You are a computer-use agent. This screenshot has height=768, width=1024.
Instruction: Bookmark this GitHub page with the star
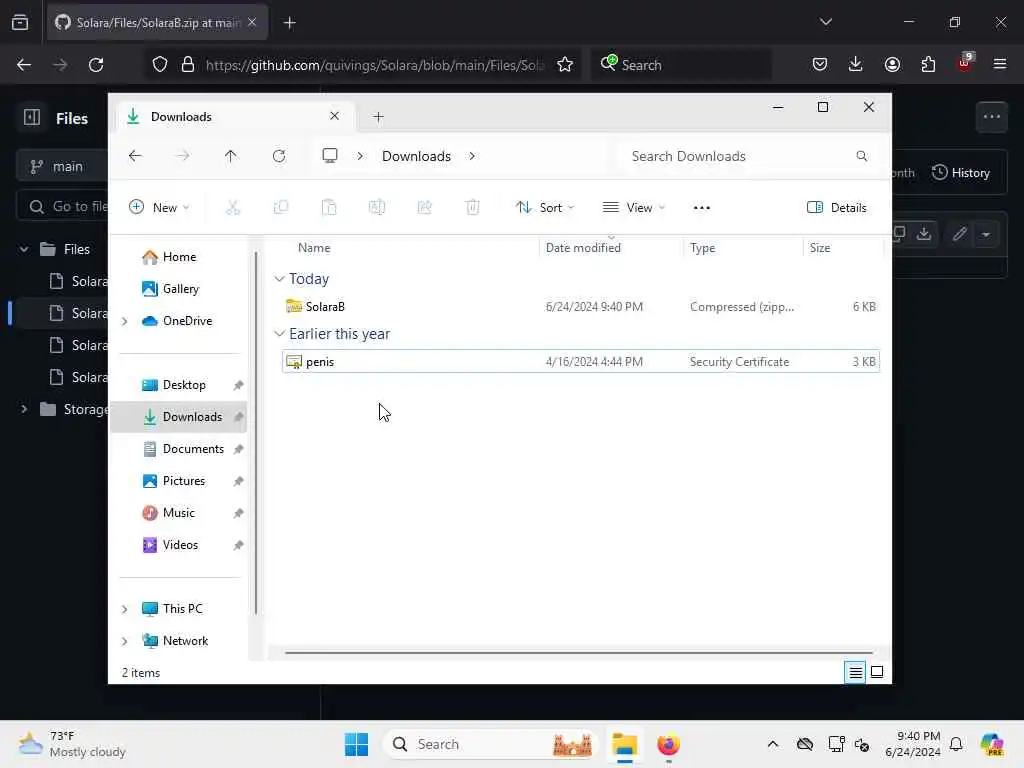565,65
